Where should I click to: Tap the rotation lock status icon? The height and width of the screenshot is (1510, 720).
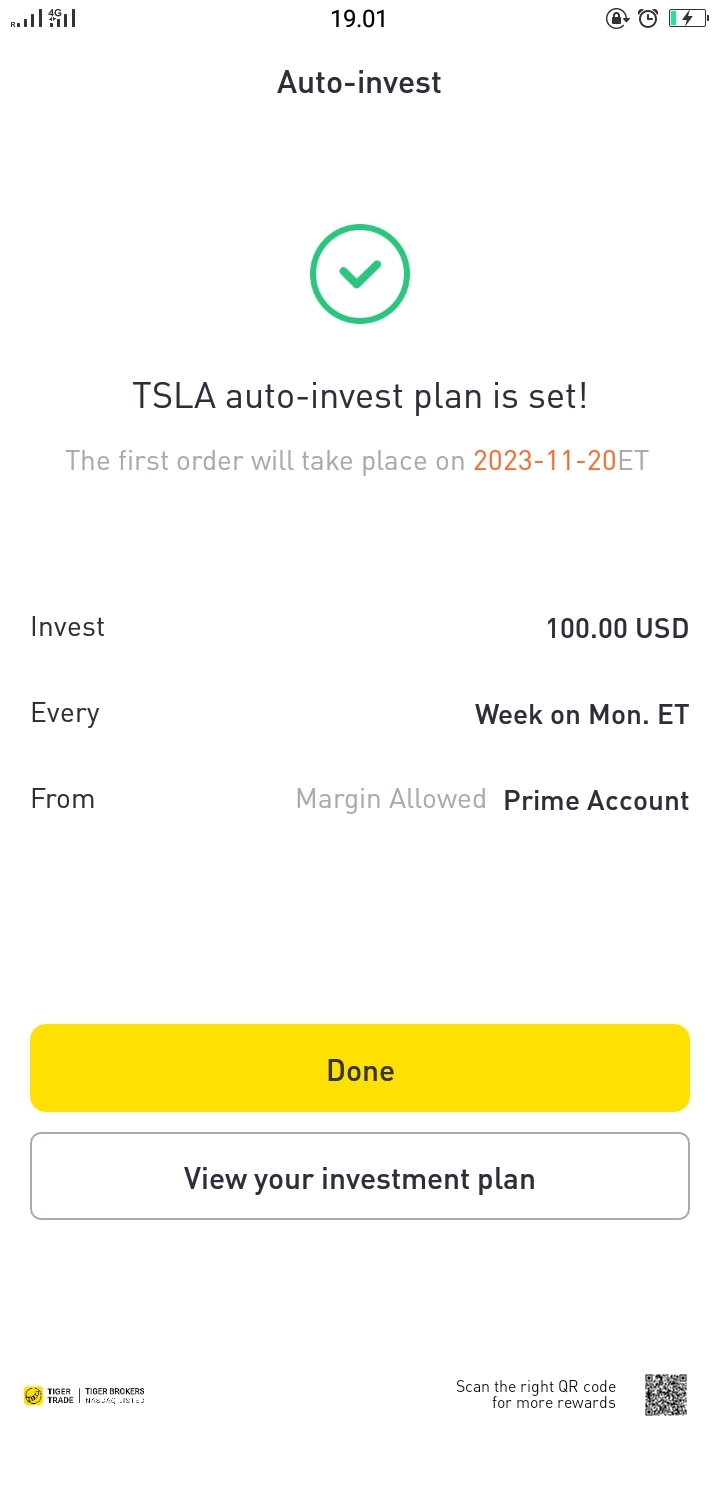pos(617,18)
